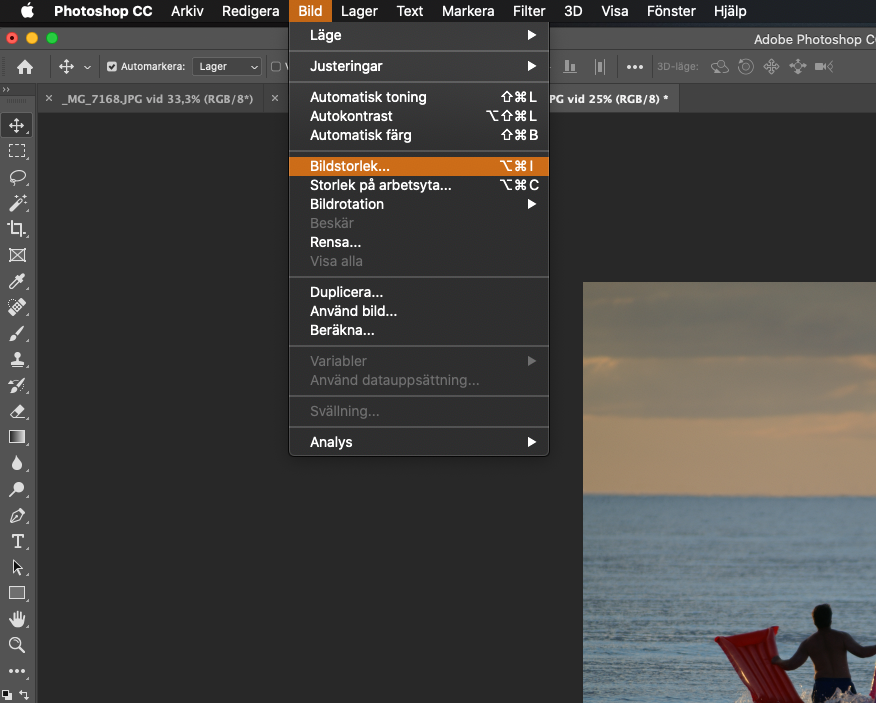Choose Rensa... menu item
Viewport: 876px width, 703px height.
[x=418, y=242]
